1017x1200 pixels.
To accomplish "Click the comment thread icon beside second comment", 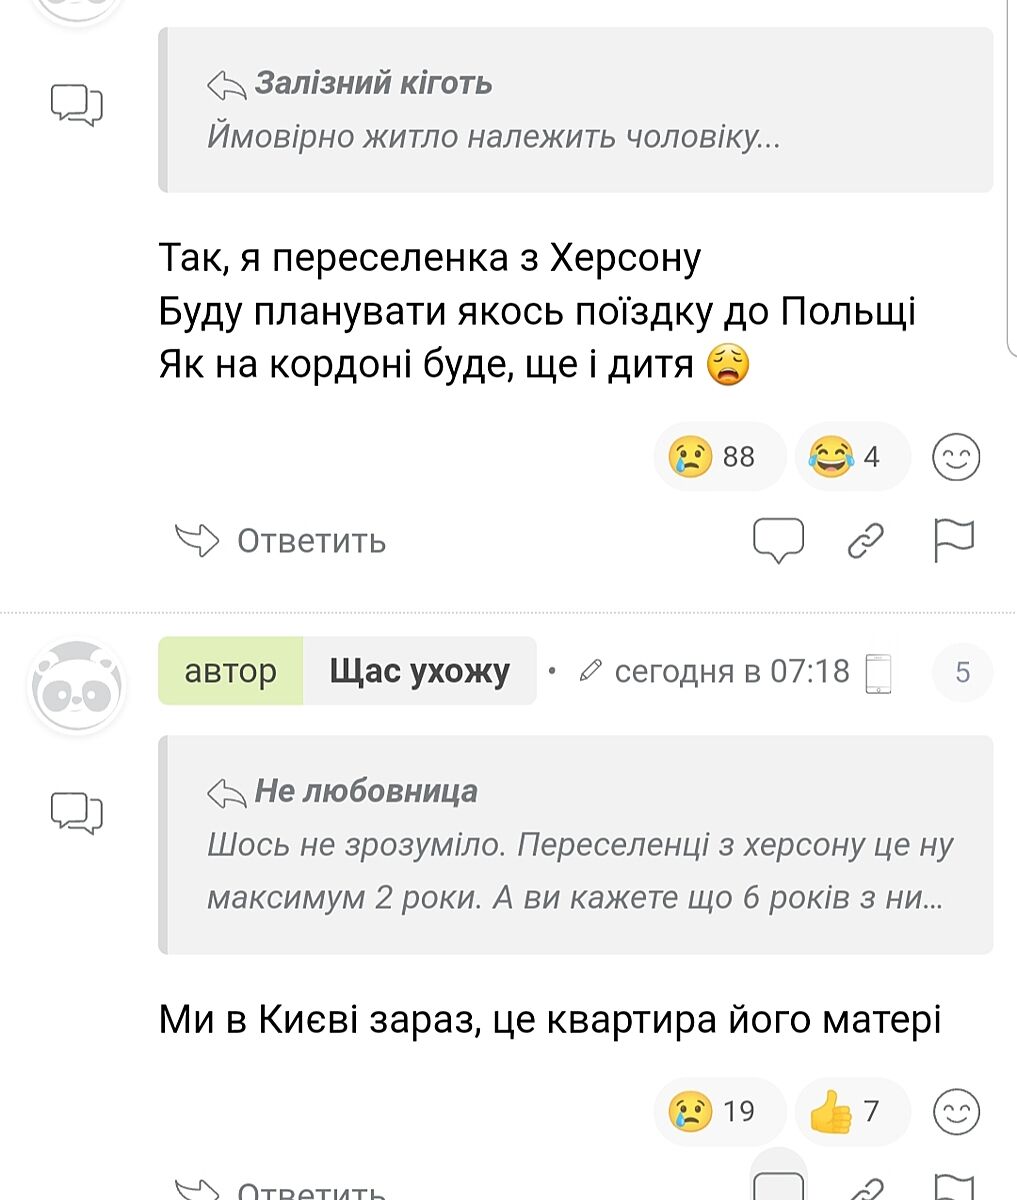I will point(77,812).
